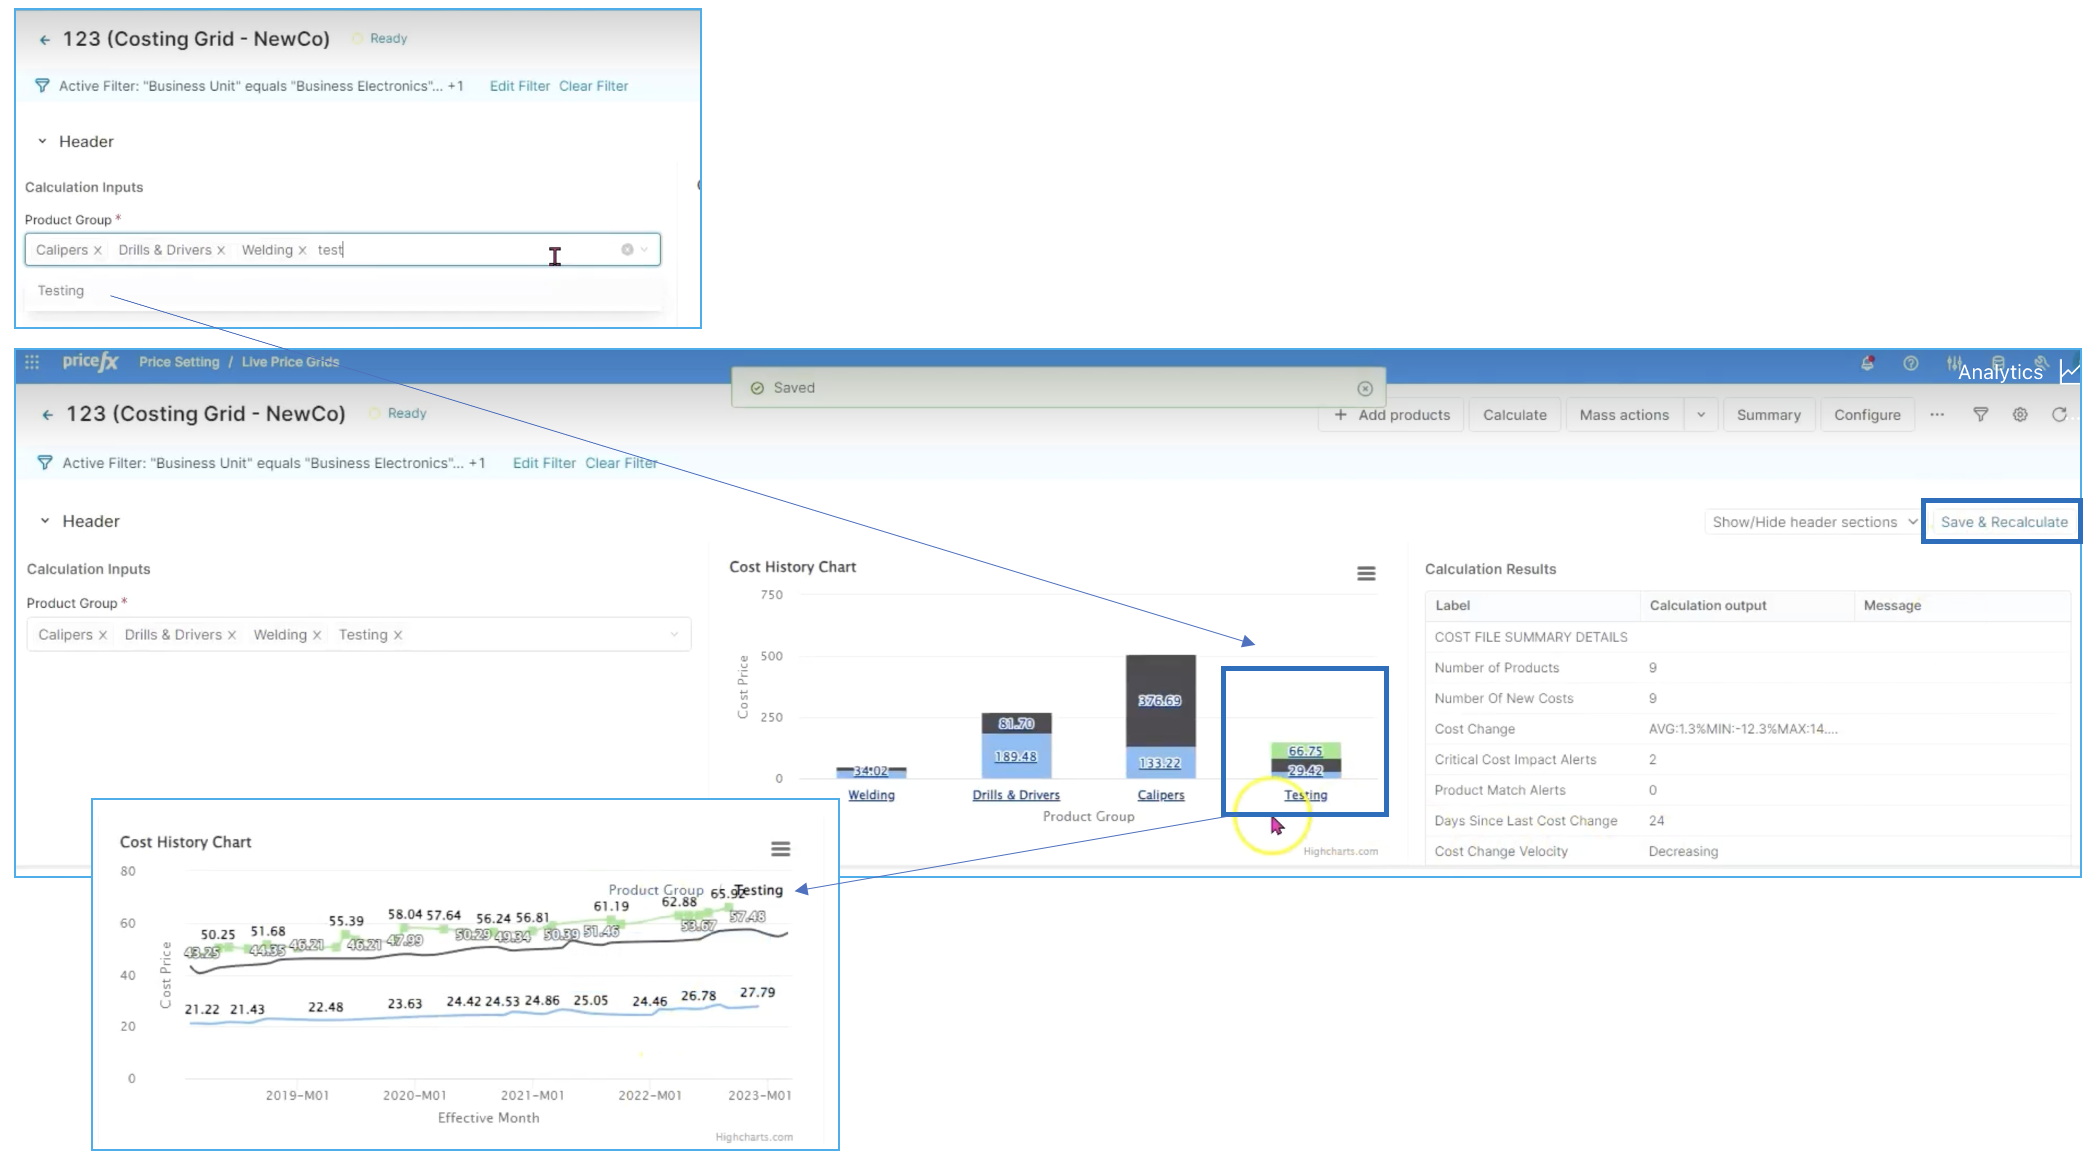Viewport: 2090px width, 1162px height.
Task: Click the Calipers label on the chart axis
Action: (x=1161, y=795)
